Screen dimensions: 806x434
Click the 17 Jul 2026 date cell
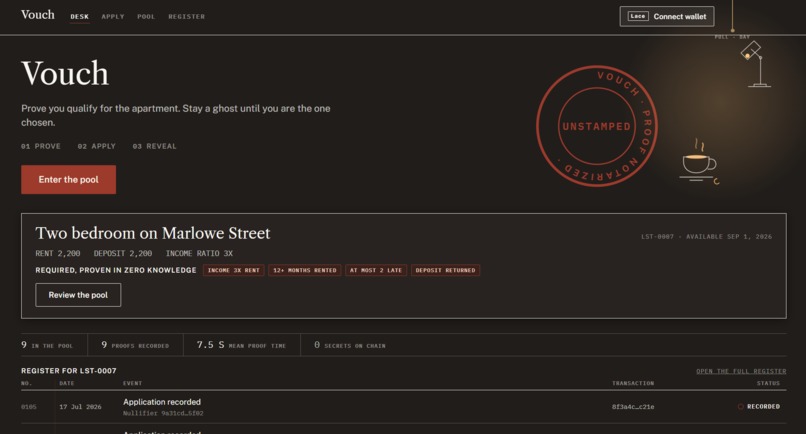pyautogui.click(x=80, y=407)
